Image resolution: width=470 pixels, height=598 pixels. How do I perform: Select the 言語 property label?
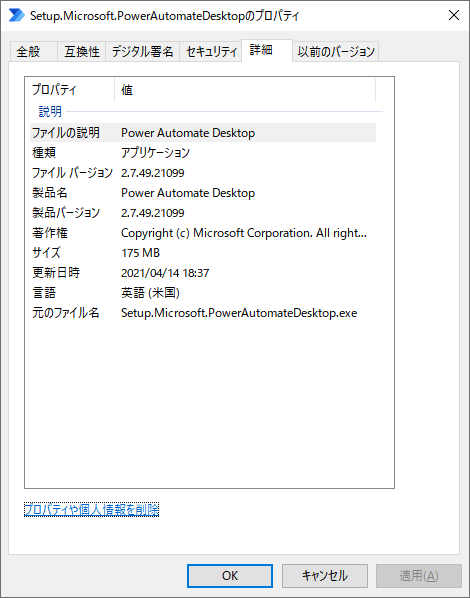(x=44, y=293)
